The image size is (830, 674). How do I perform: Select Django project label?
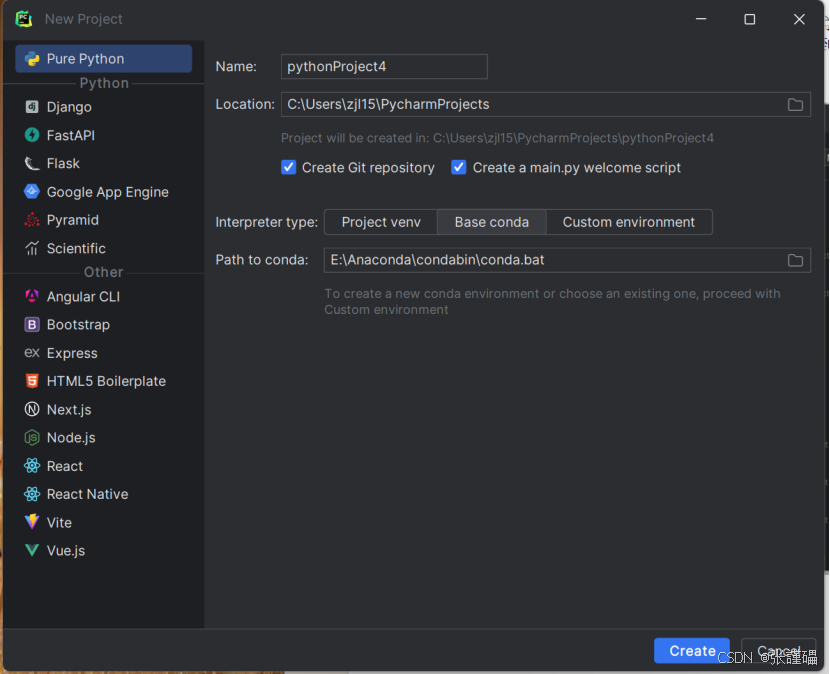click(x=69, y=107)
